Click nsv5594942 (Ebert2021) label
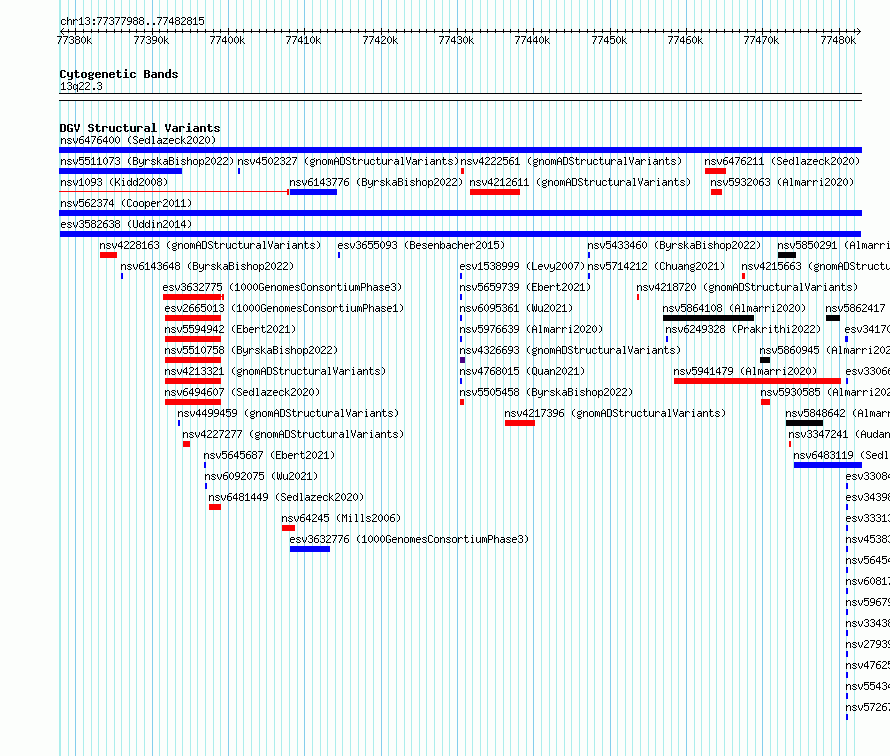The width and height of the screenshot is (890, 756). point(230,329)
